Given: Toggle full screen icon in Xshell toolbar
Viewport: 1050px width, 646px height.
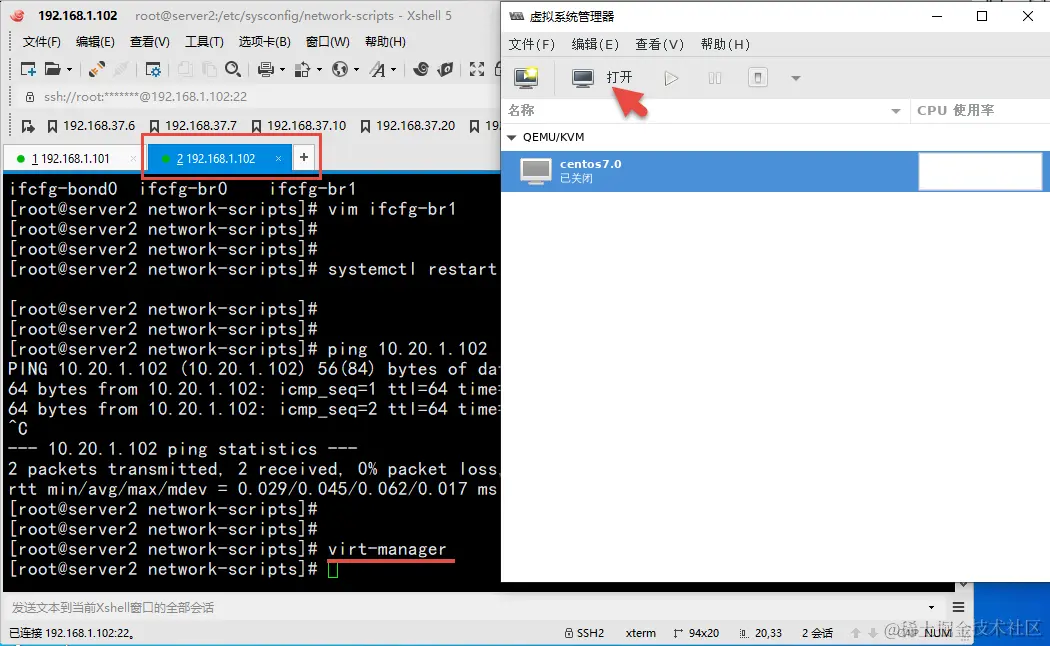Looking at the screenshot, I should 477,69.
